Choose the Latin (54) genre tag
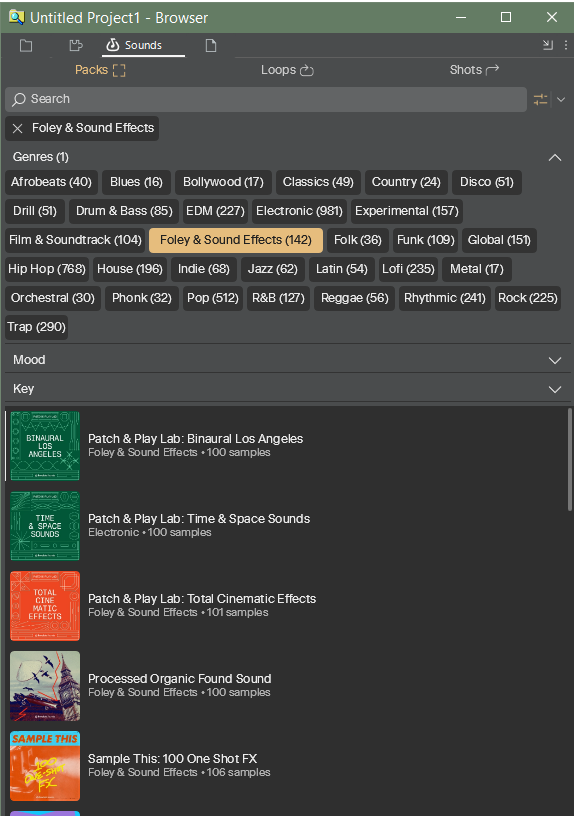 [x=341, y=270]
